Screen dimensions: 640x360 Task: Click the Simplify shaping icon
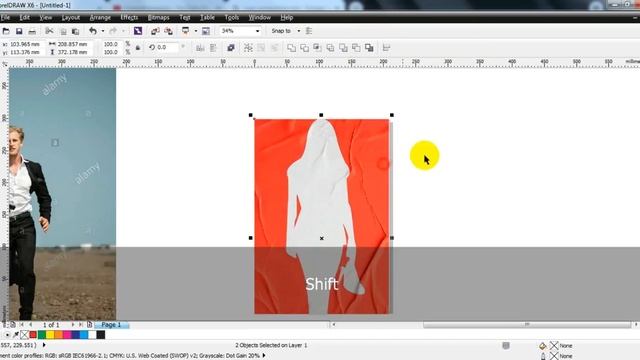(330, 48)
